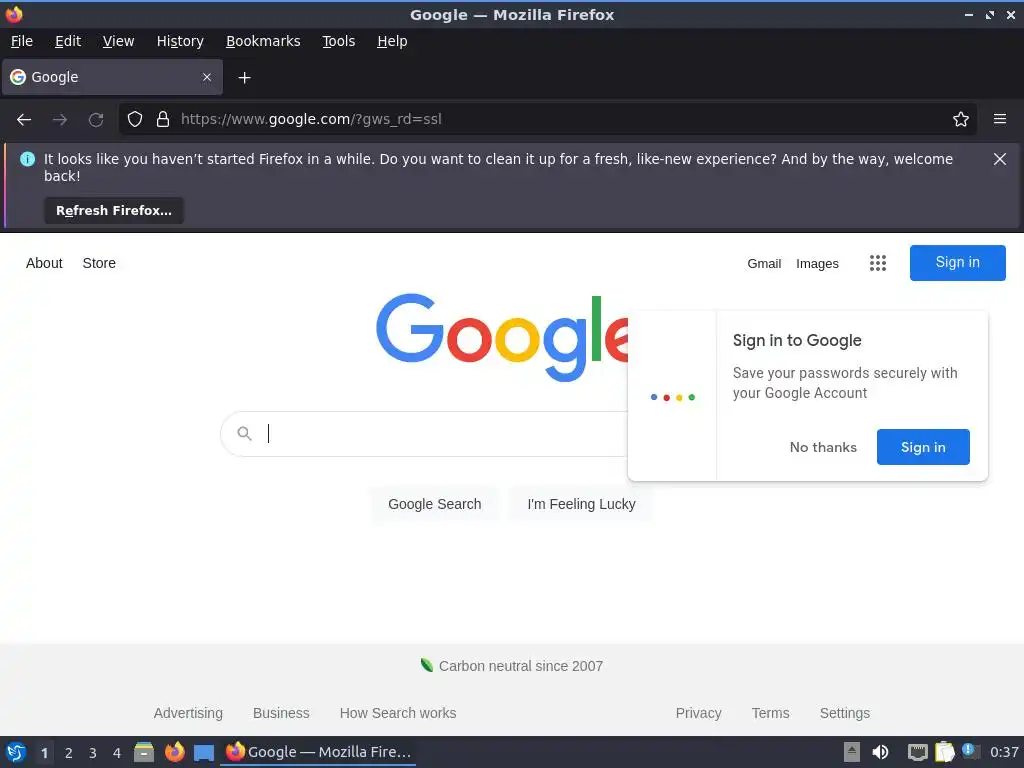This screenshot has width=1024, height=768.
Task: Open the footer Settings menu
Action: (844, 713)
